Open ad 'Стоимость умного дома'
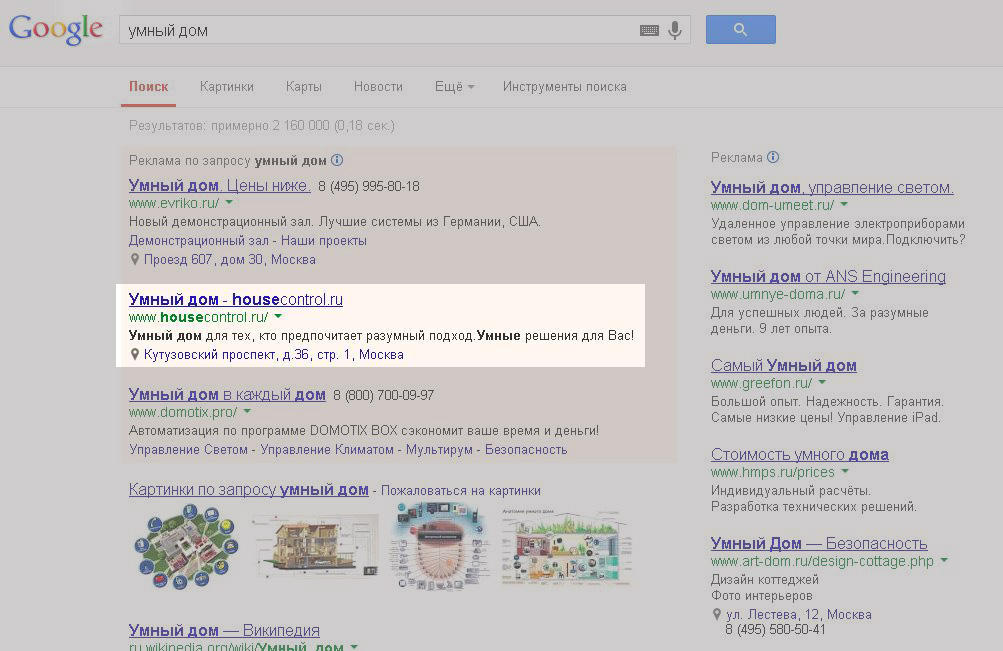This screenshot has height=651, width=1003. 800,454
